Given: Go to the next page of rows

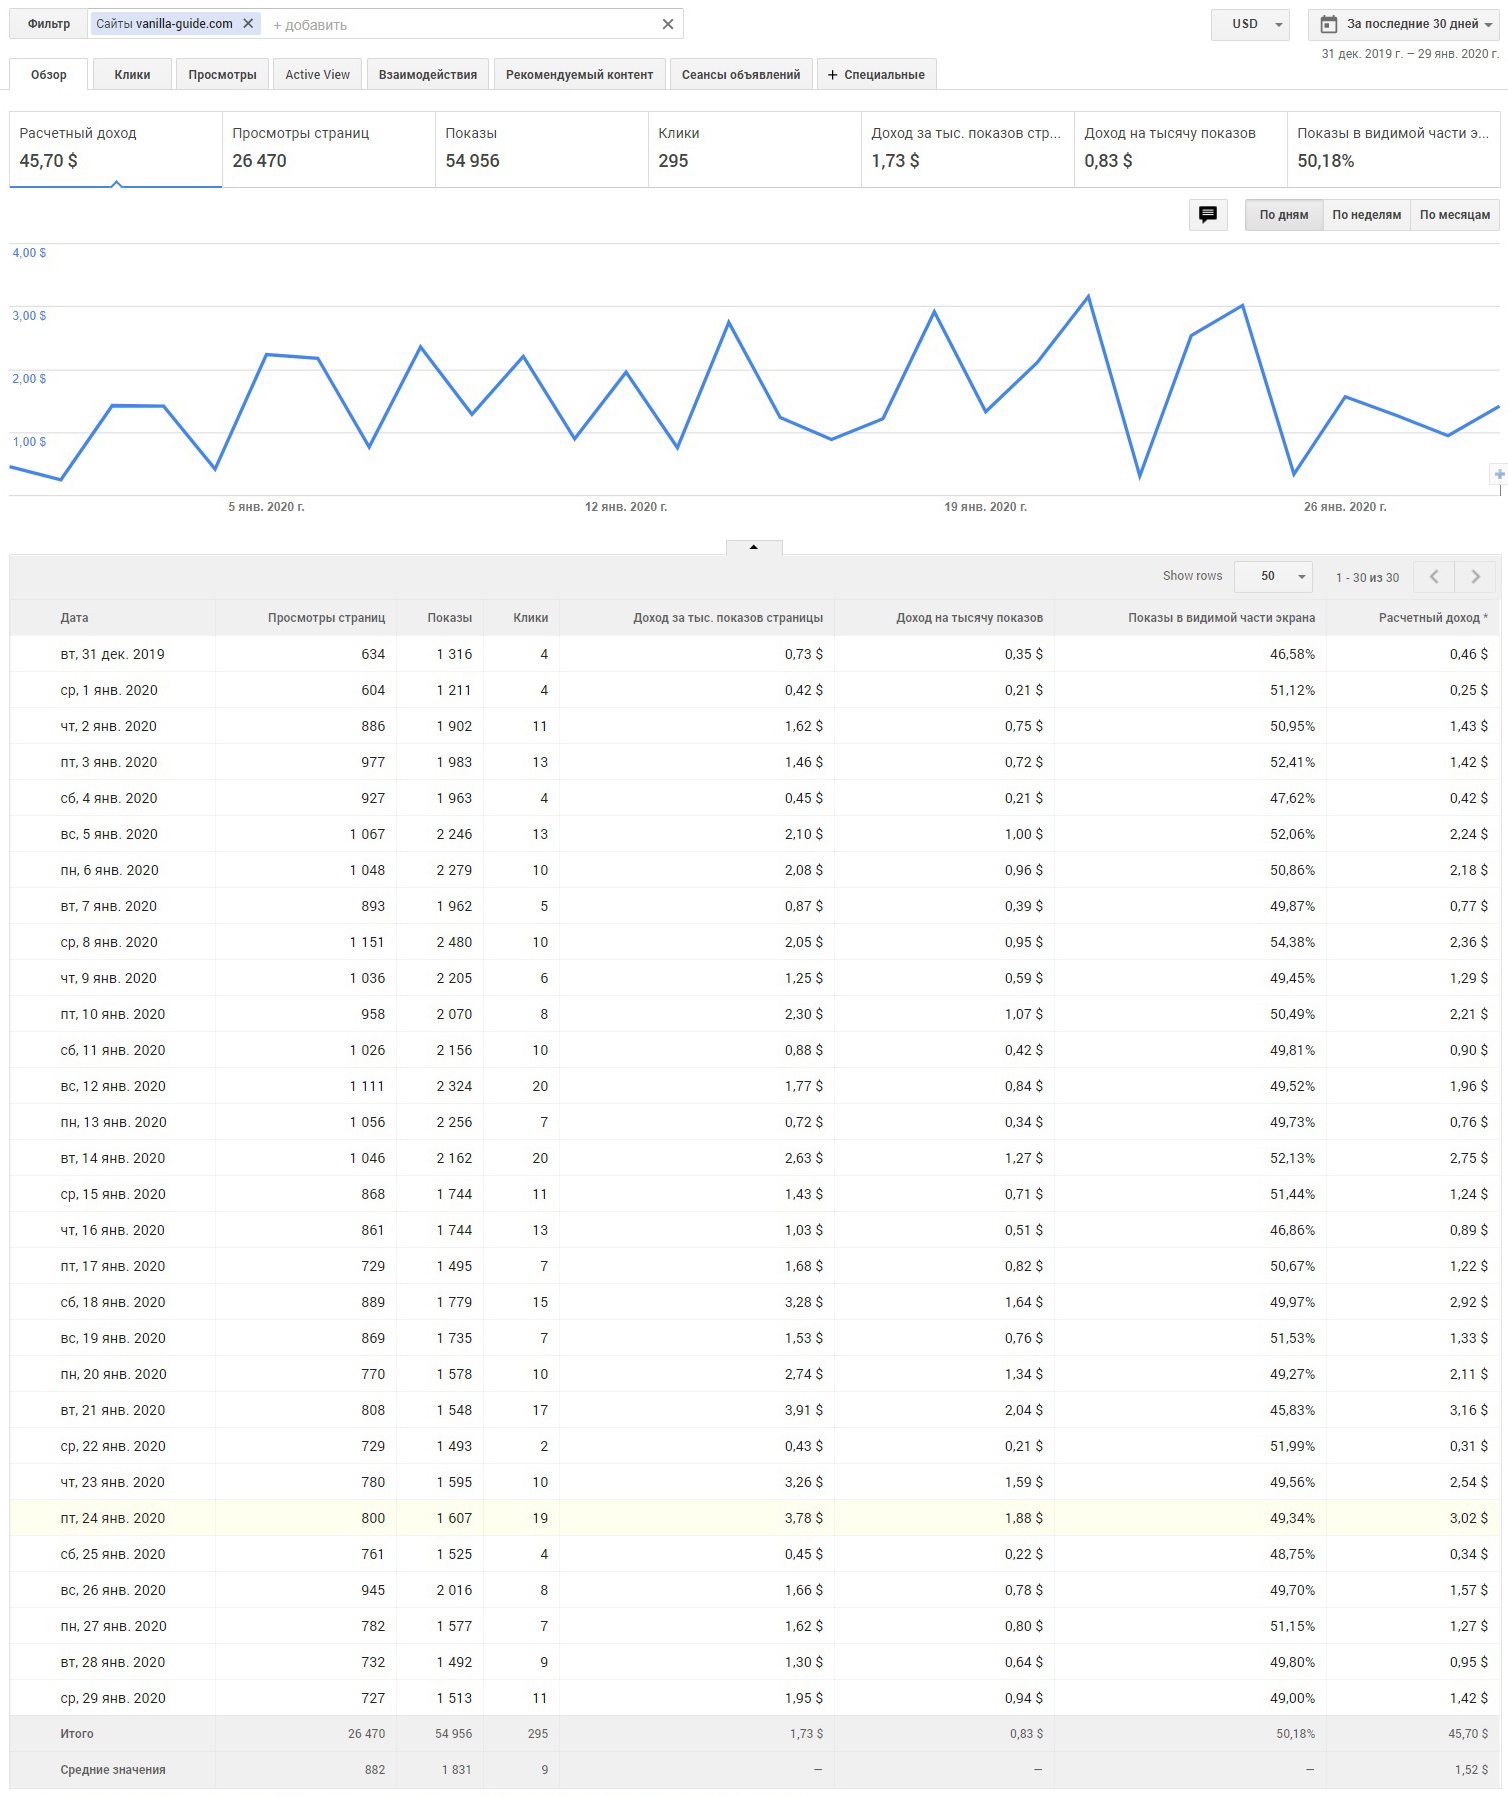Looking at the screenshot, I should point(1475,577).
